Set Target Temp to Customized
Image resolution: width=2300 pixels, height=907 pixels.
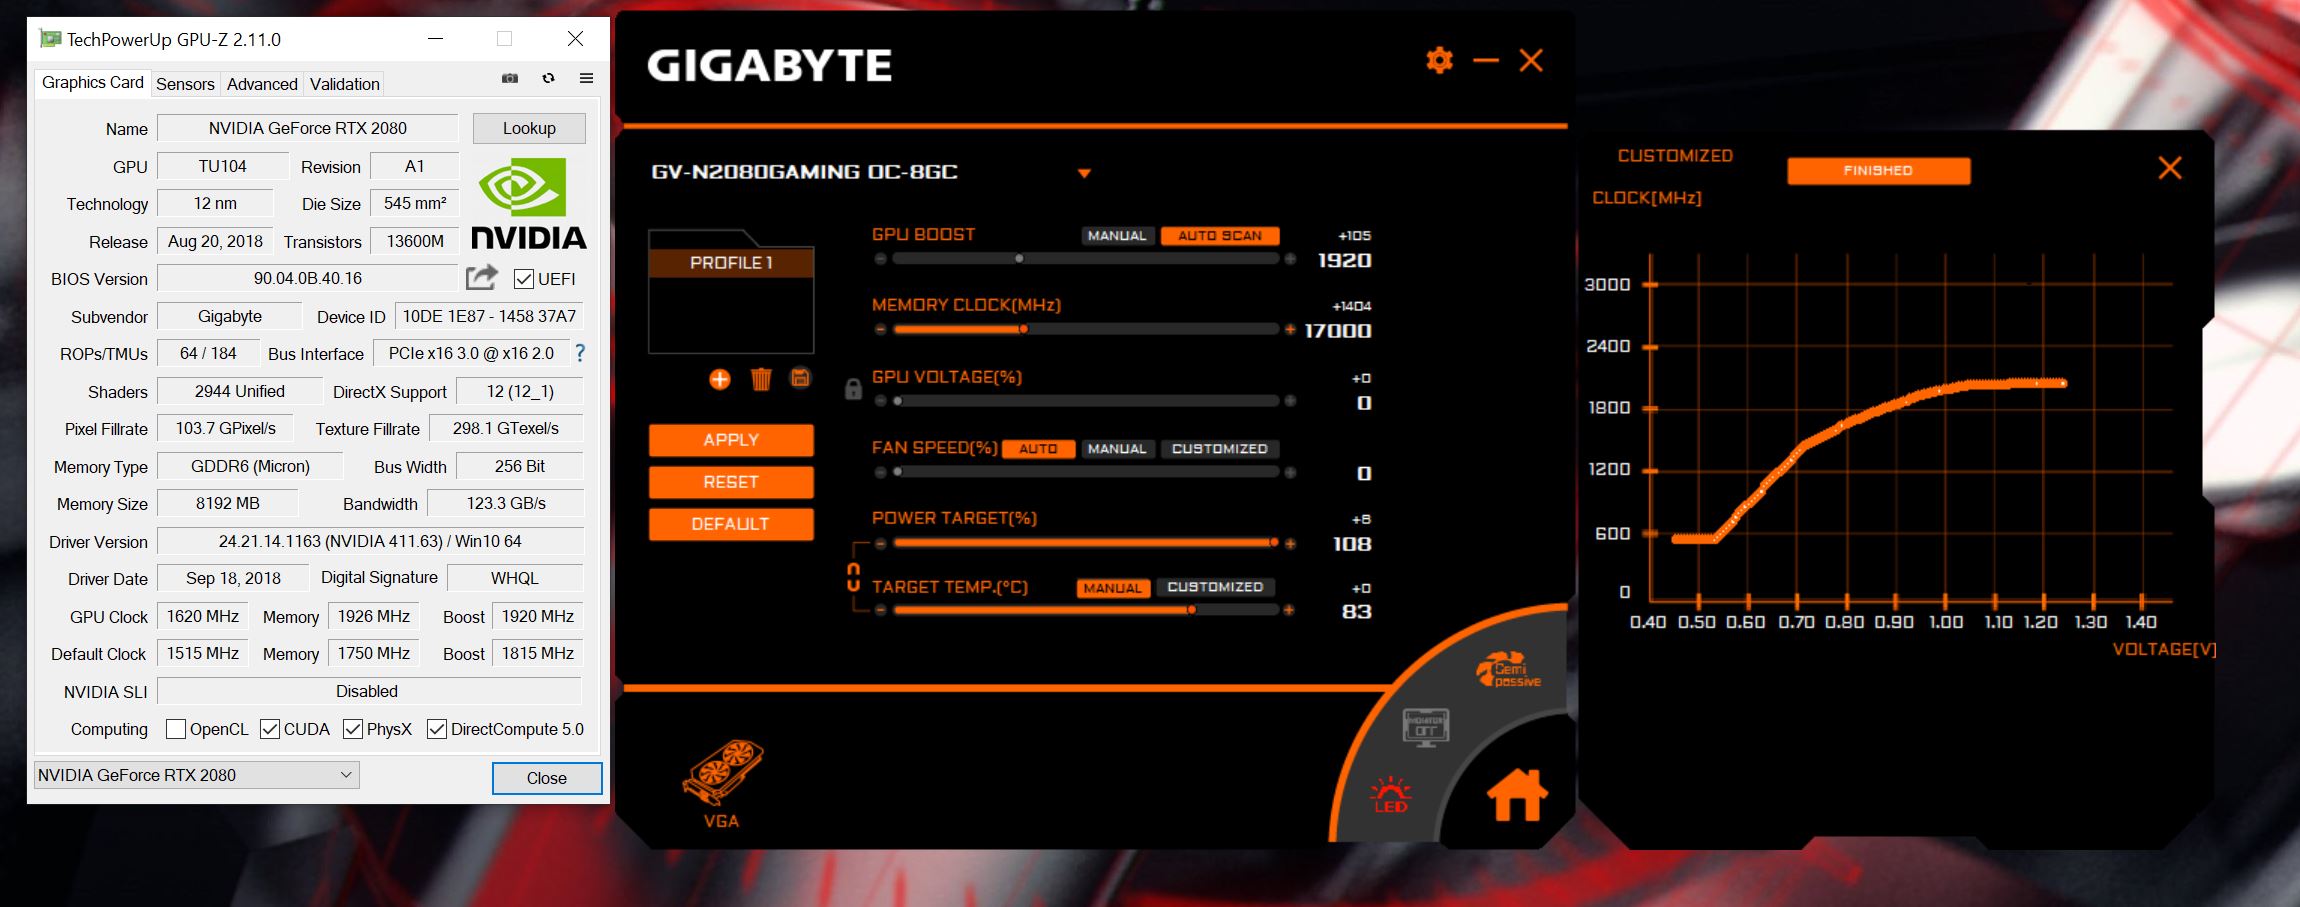pos(1215,588)
